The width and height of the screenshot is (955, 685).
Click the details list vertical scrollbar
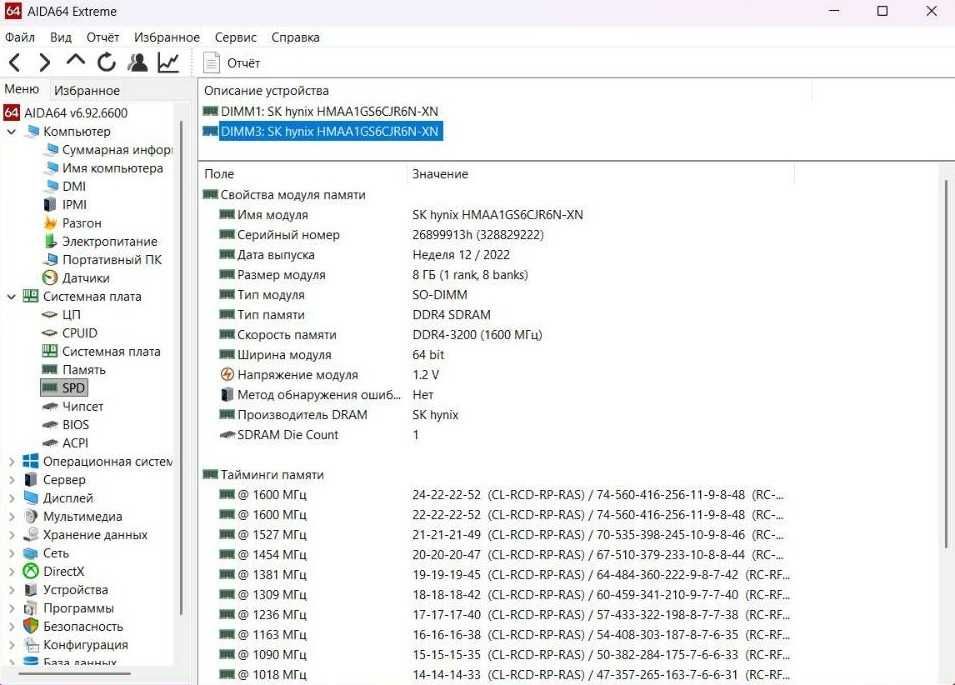pos(946,364)
